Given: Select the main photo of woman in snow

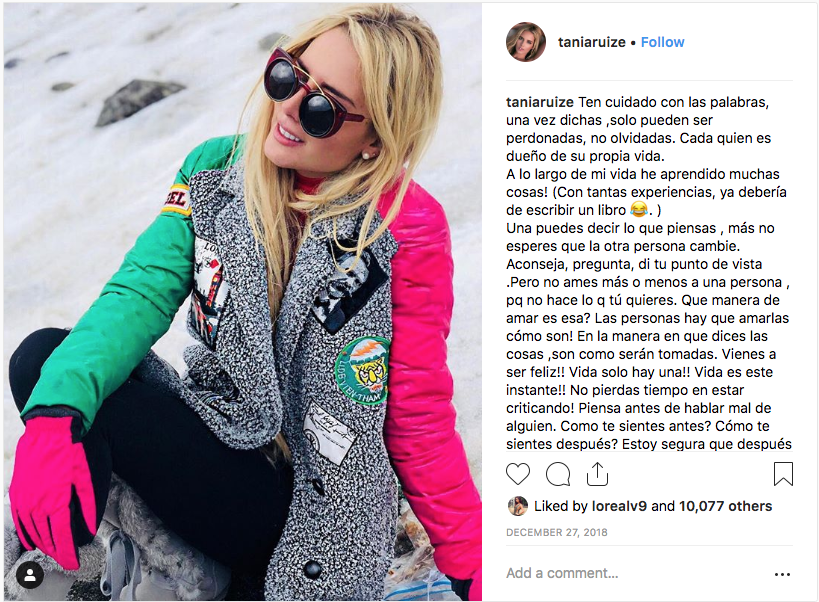Looking at the screenshot, I should pos(243,302).
